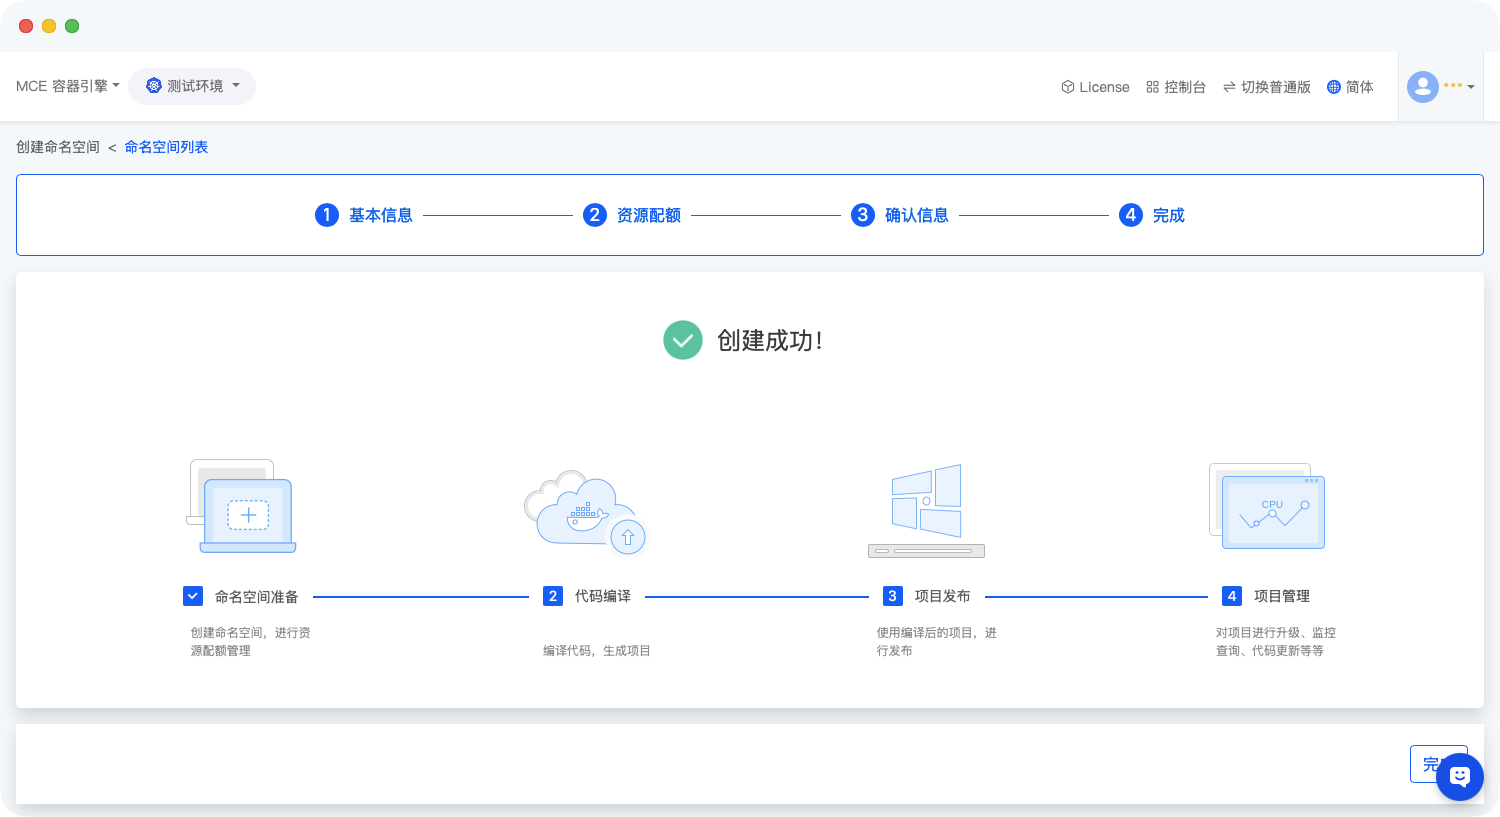Select step 2 资源配额
Image resolution: width=1500 pixels, height=817 pixels.
632,215
